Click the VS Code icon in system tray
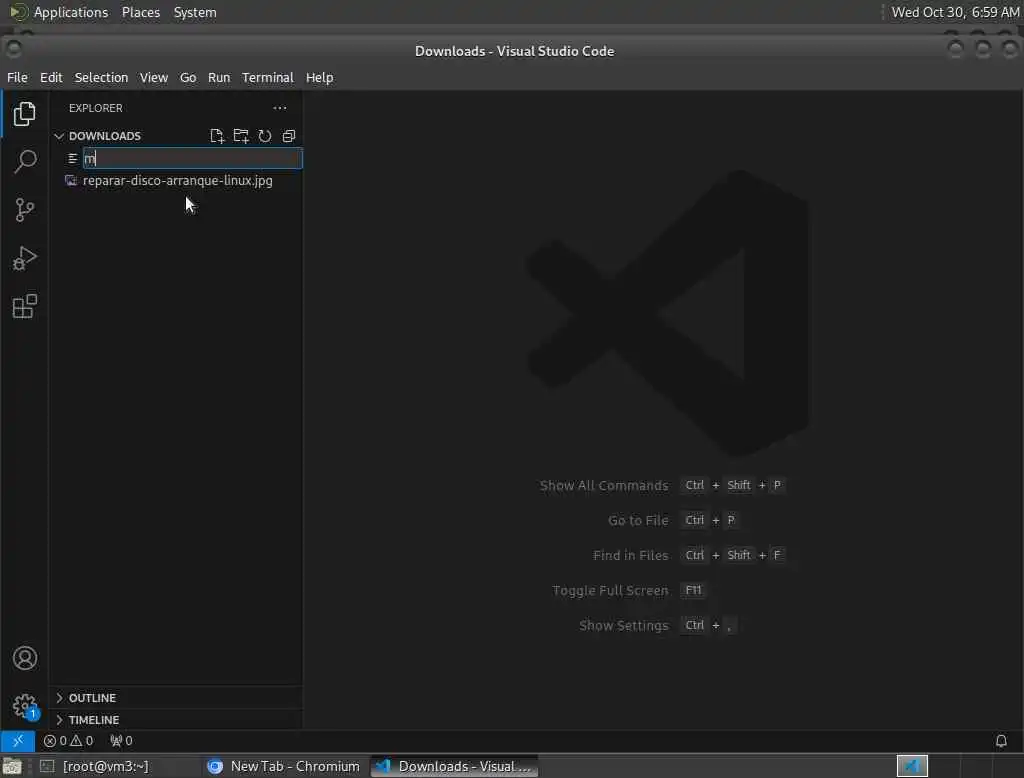 912,766
